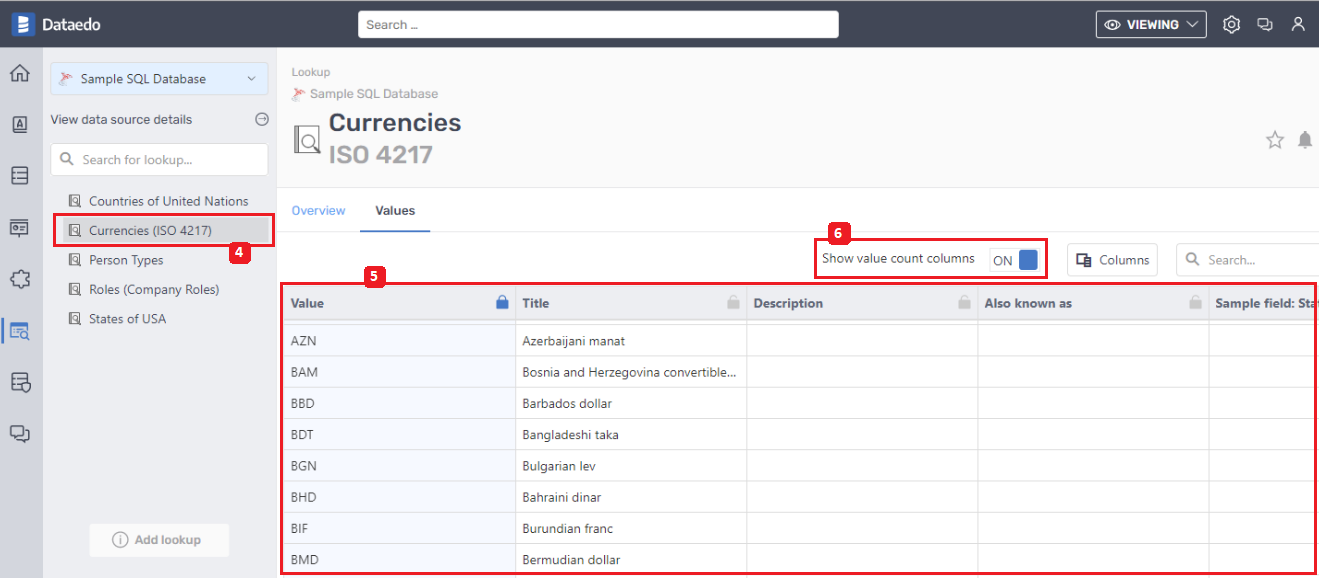The image size is (1319, 578).
Task: Open the VIEWING mode dropdown
Action: point(1150,25)
